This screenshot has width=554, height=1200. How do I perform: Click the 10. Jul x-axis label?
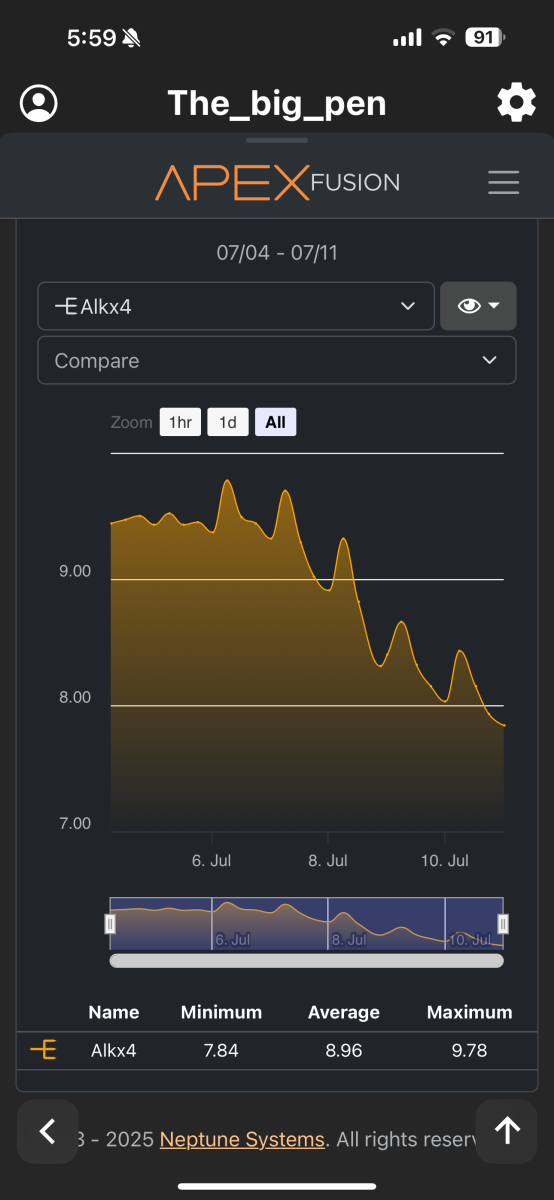click(x=445, y=860)
